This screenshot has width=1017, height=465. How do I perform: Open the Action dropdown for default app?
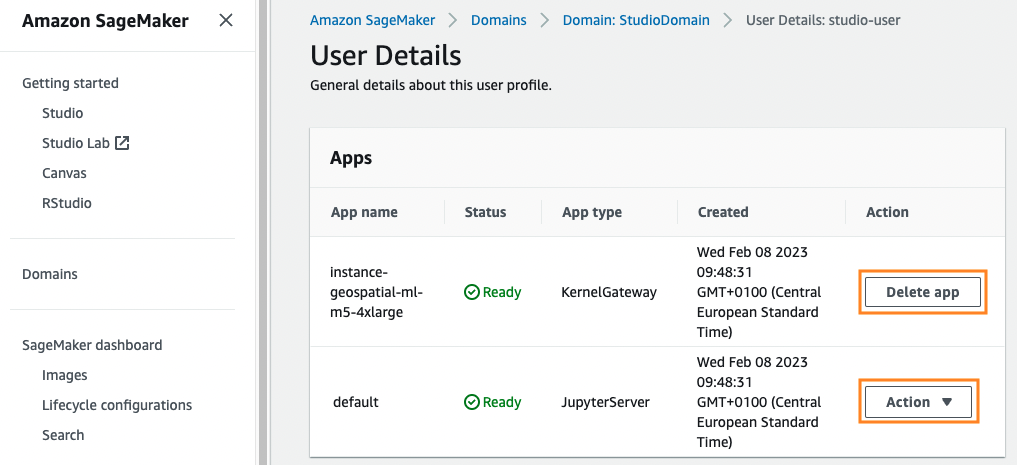click(x=918, y=402)
